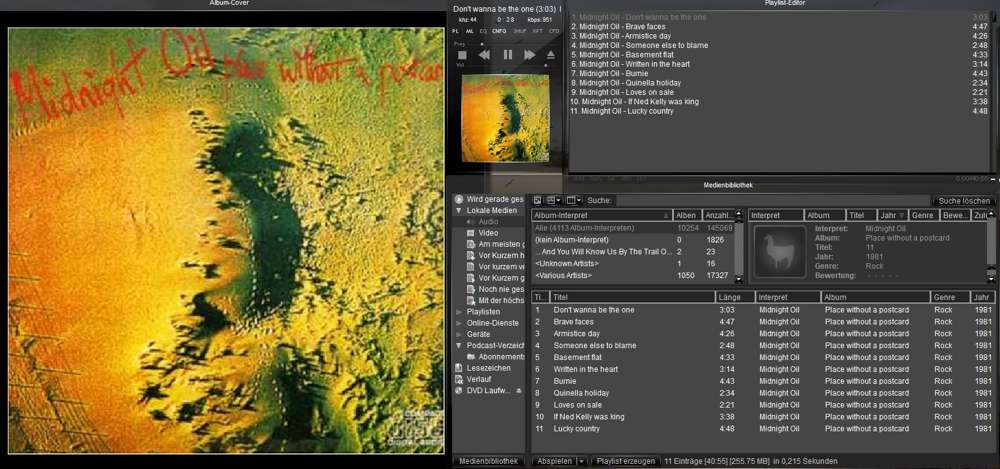The height and width of the screenshot is (469, 1000).
Task: Skip back to the previous track
Action: [484, 55]
